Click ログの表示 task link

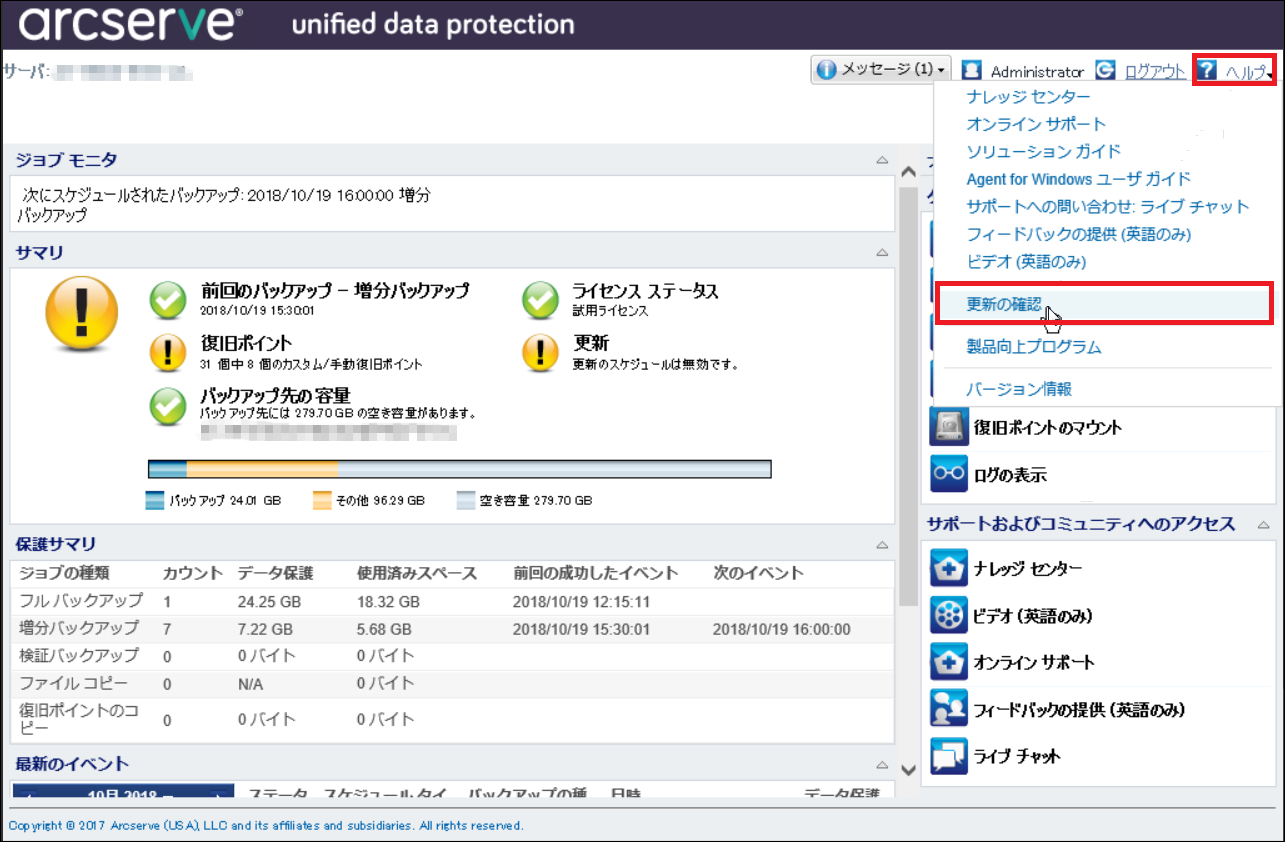click(x=1010, y=475)
